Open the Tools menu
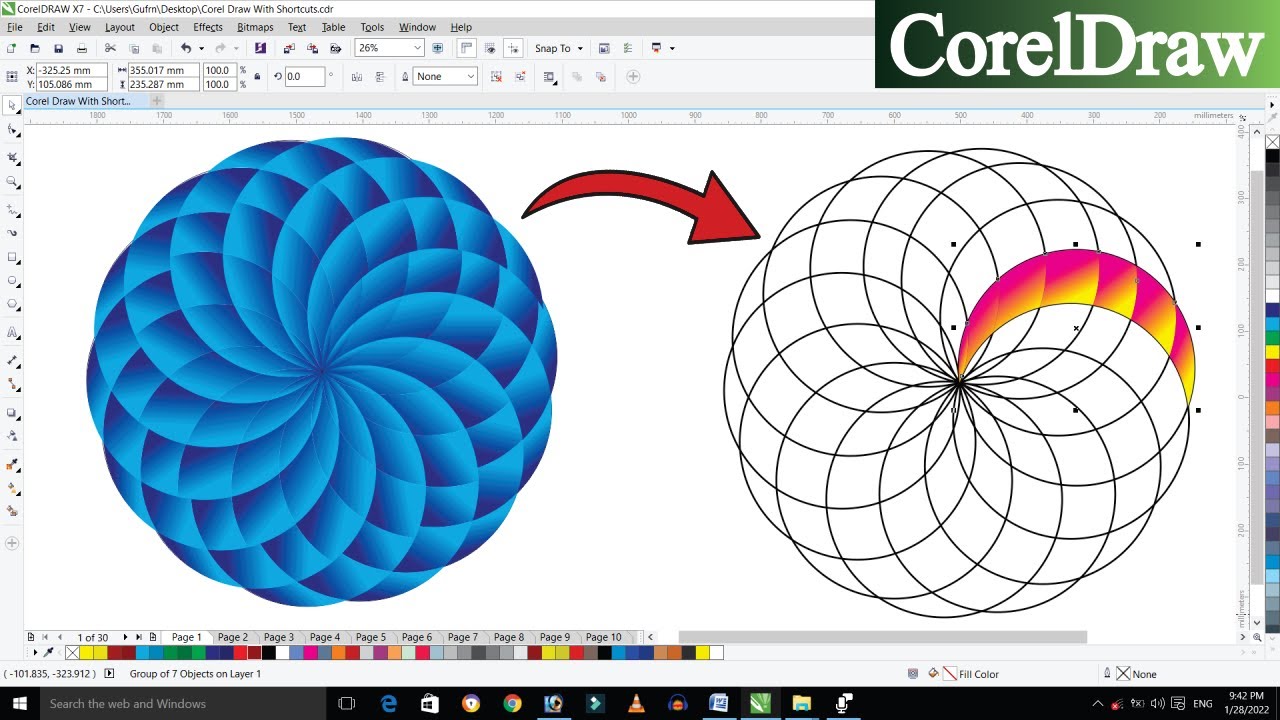The width and height of the screenshot is (1280, 720). (x=372, y=27)
